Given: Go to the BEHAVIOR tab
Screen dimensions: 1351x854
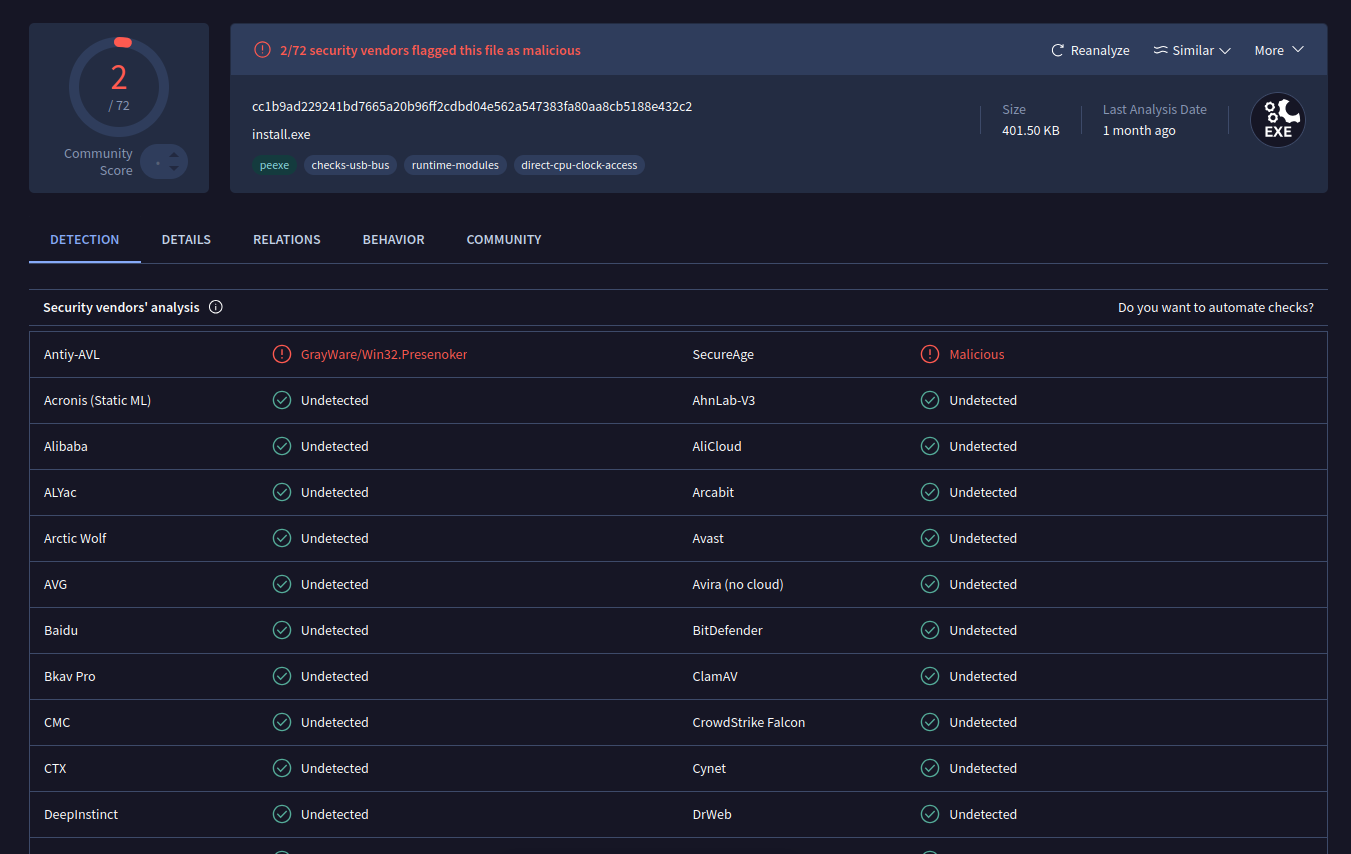Looking at the screenshot, I should coord(394,240).
